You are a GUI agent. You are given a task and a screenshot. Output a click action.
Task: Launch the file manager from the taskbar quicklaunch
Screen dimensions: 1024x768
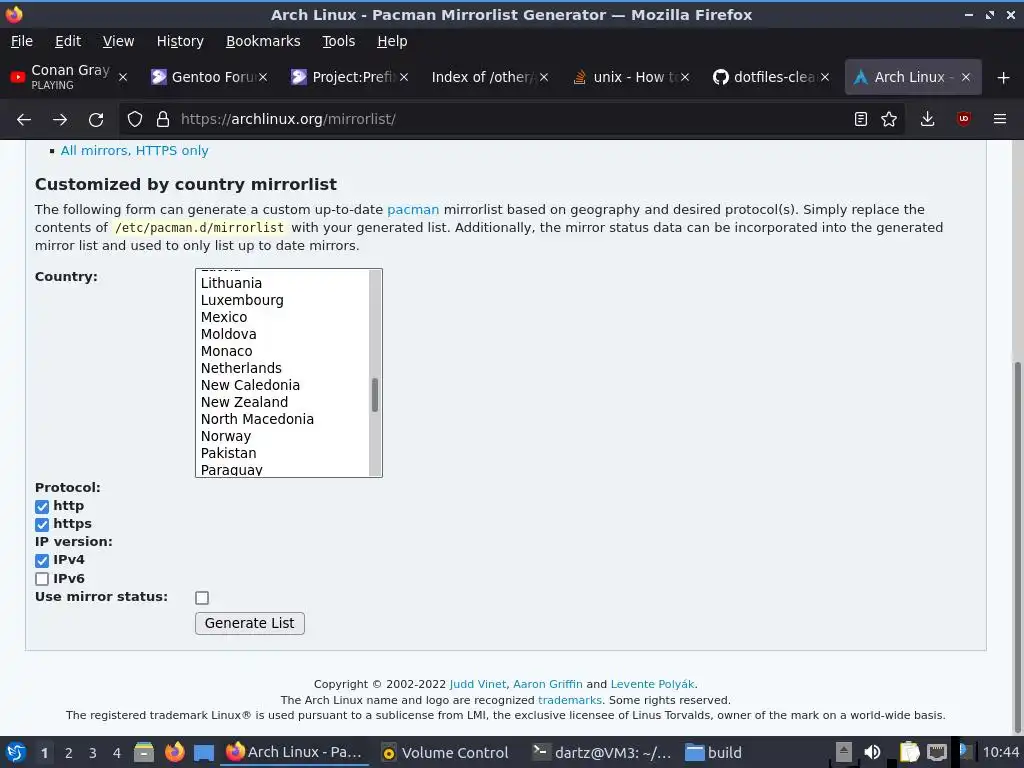tap(144, 752)
